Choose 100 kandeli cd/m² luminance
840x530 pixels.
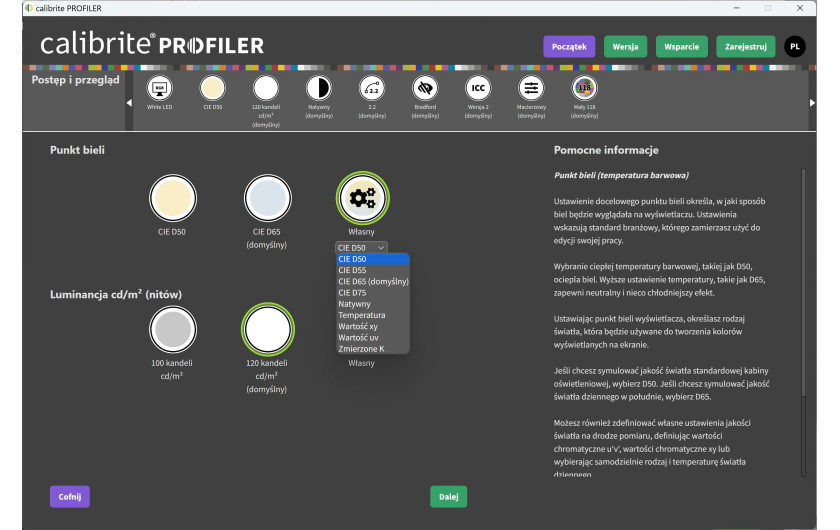(x=172, y=330)
